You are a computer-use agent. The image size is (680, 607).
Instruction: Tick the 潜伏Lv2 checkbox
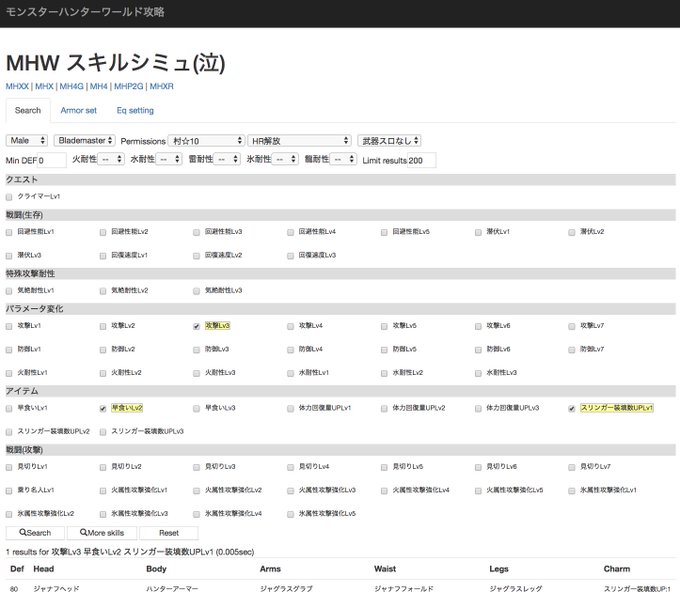point(572,232)
